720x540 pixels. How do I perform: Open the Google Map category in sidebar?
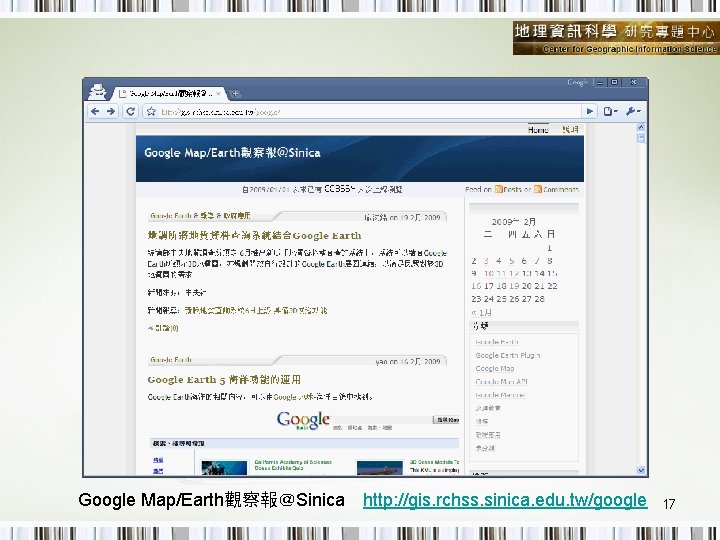point(495,369)
